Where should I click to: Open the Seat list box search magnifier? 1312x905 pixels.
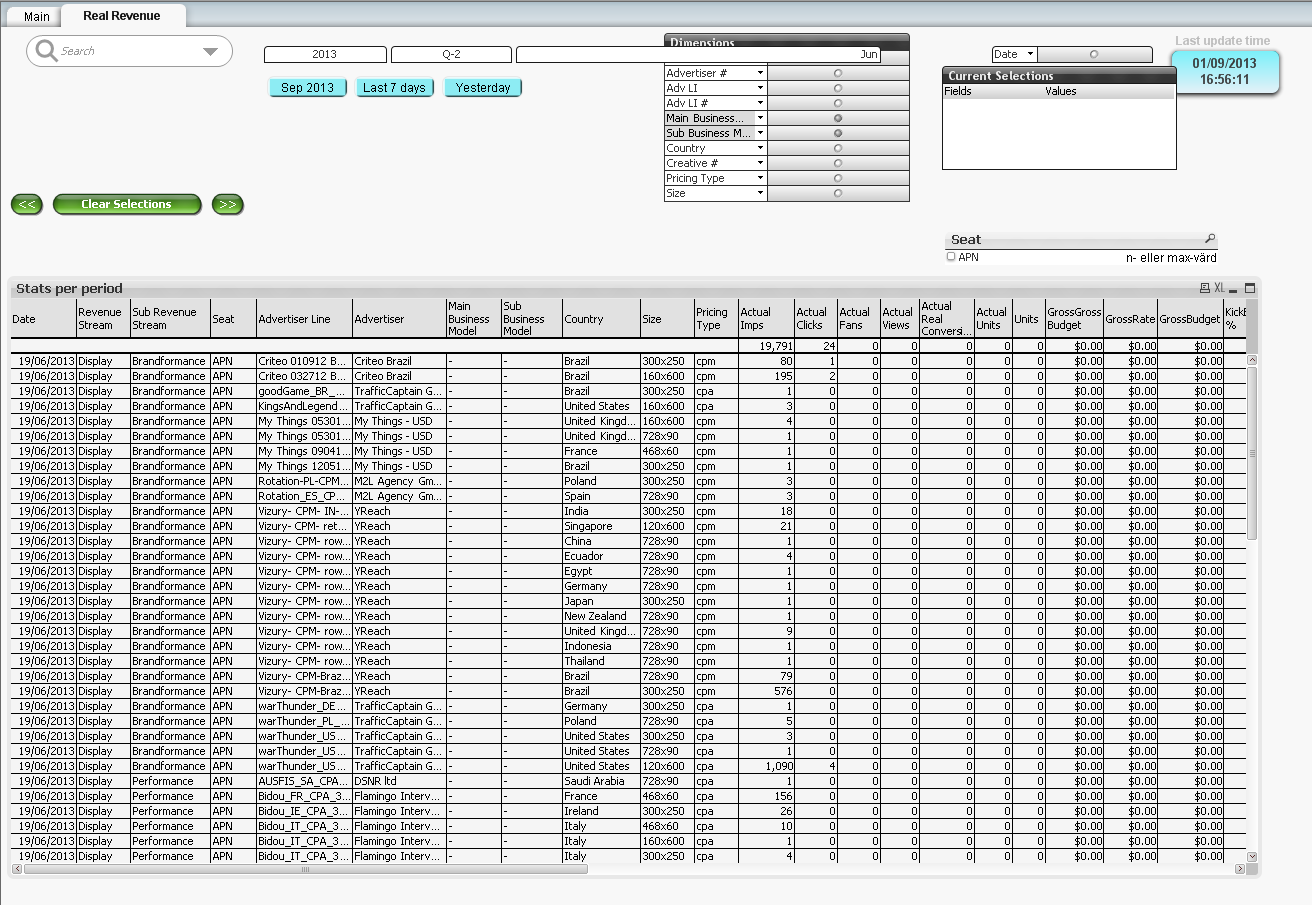coord(1210,239)
